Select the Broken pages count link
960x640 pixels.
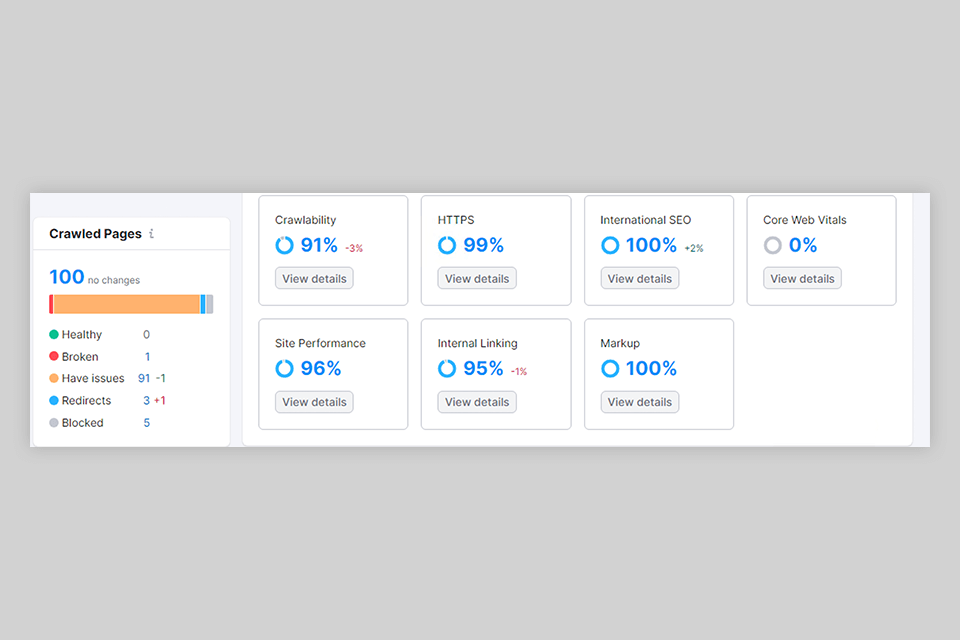click(147, 357)
